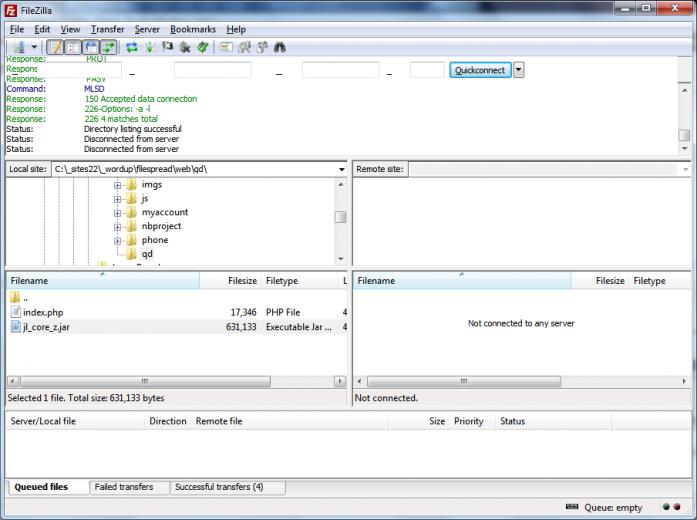This screenshot has height=520, width=697.
Task: Click local tree vertical scrollbar thumb
Action: coord(340,217)
